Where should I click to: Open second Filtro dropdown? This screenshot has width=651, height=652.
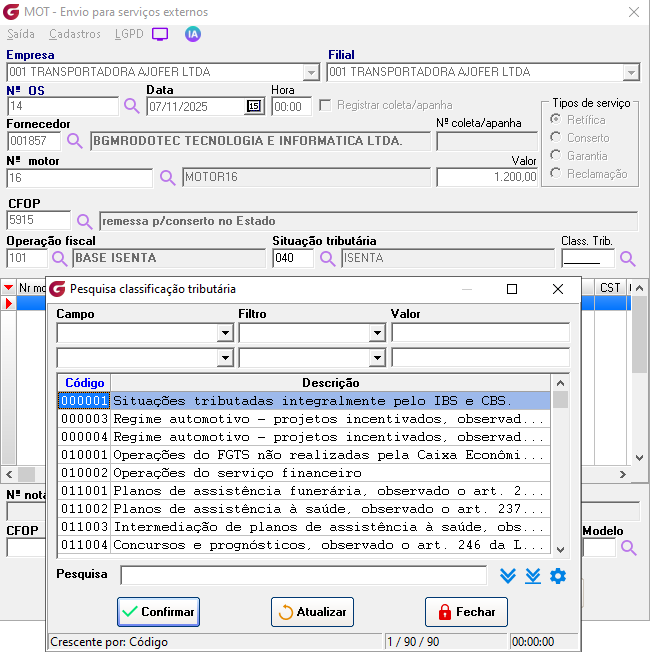click(377, 358)
